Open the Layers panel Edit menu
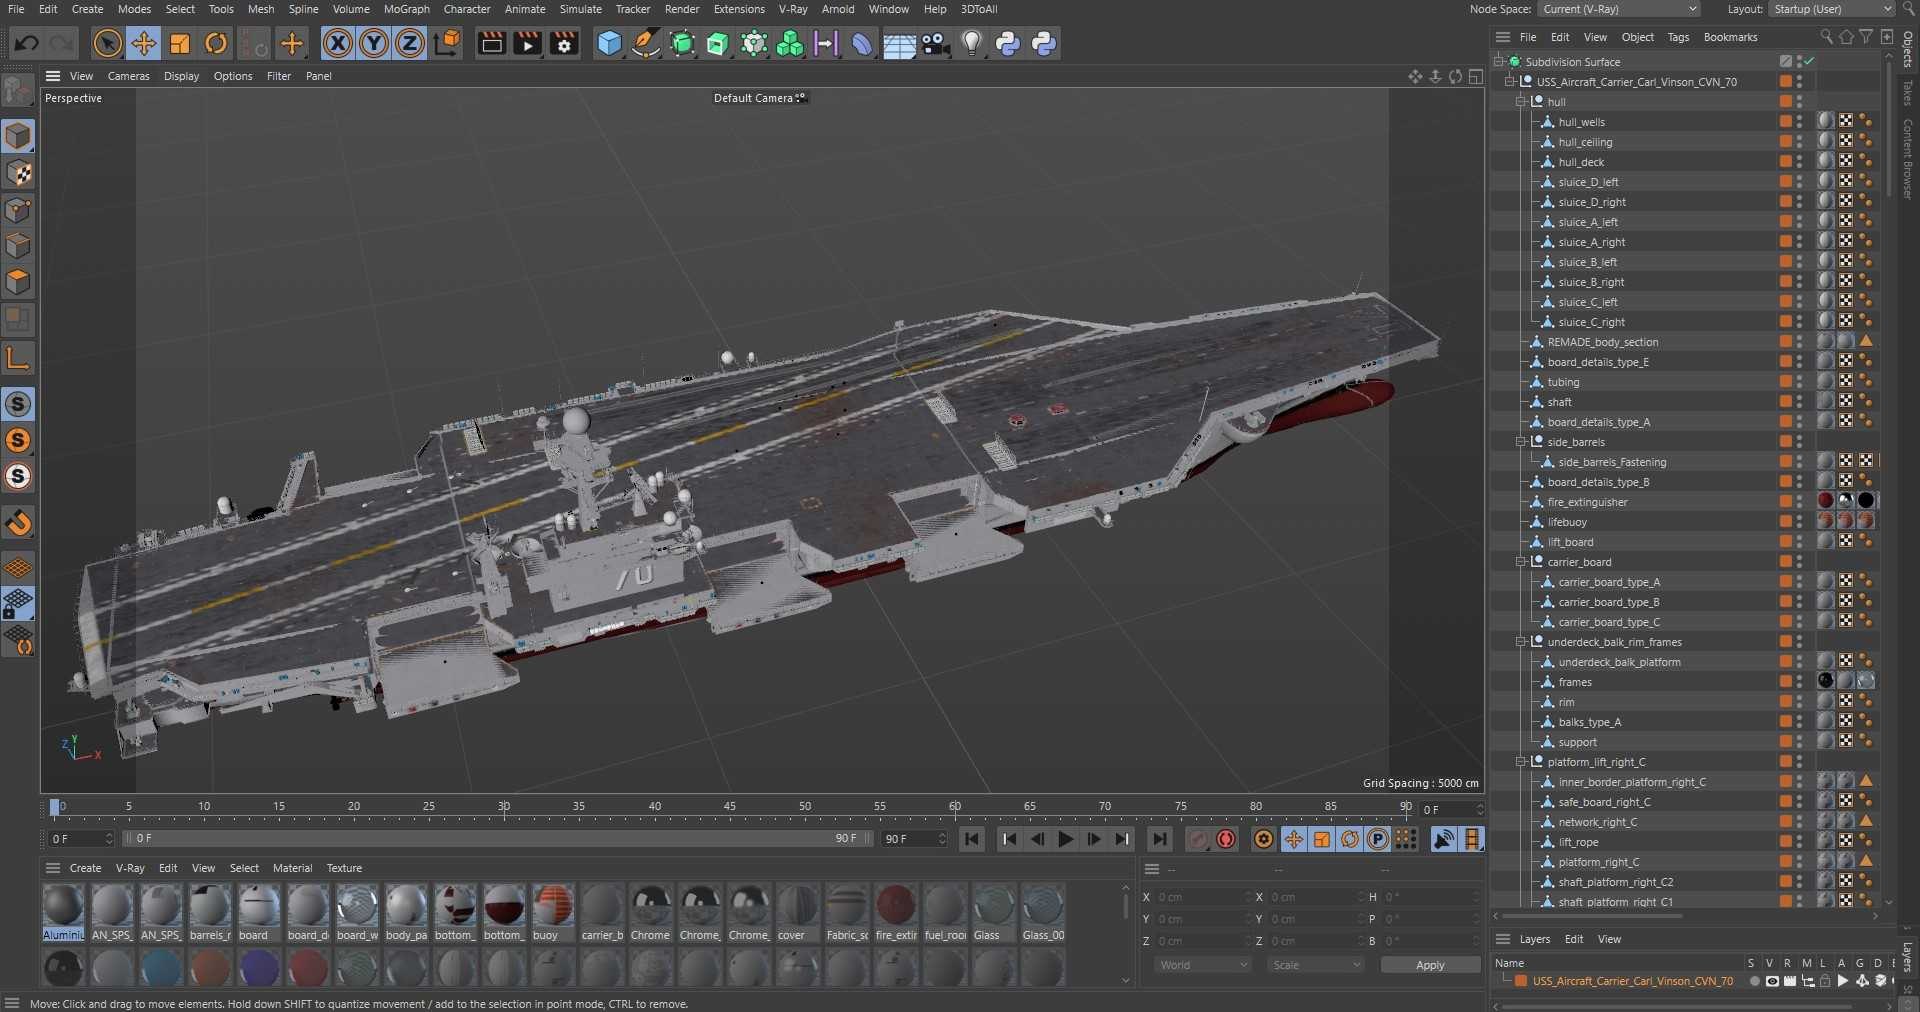This screenshot has width=1920, height=1012. point(1574,939)
